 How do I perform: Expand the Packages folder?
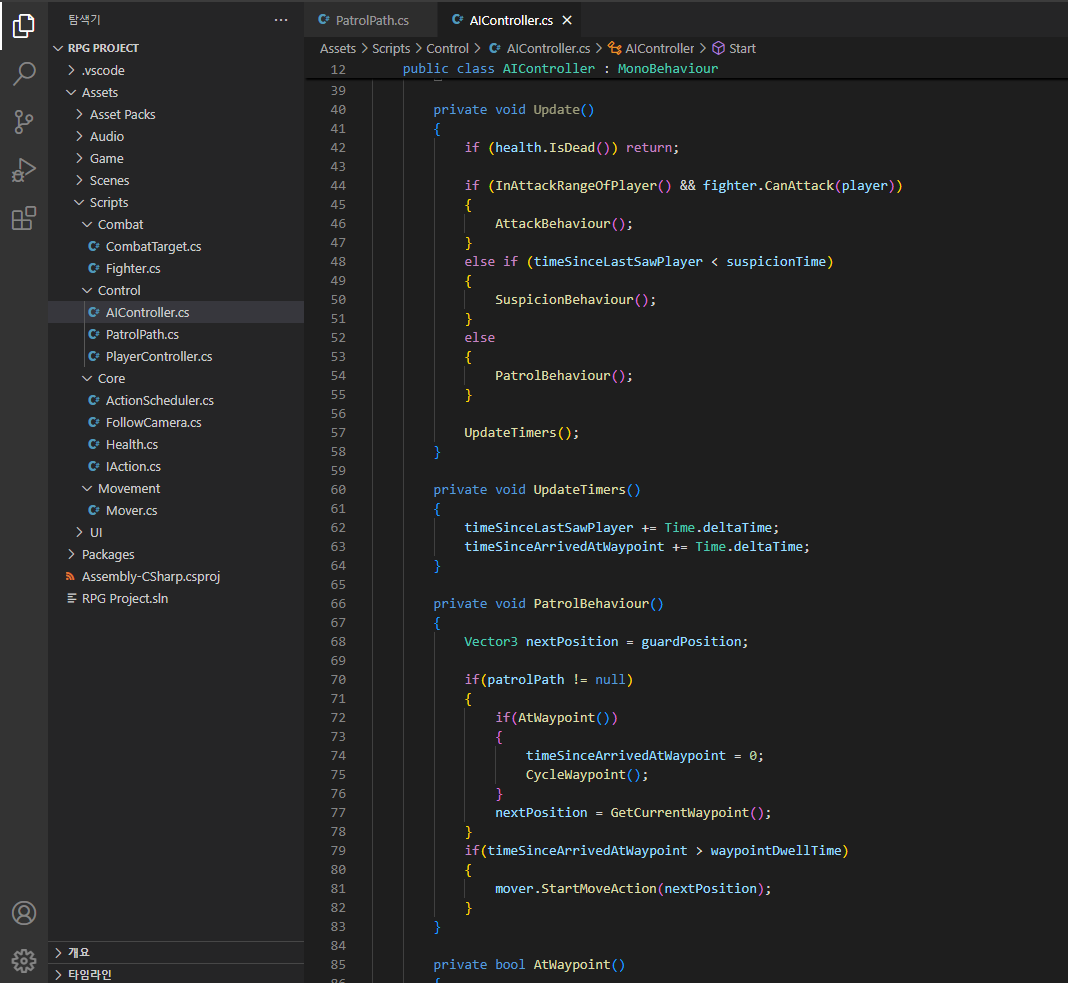[x=108, y=554]
